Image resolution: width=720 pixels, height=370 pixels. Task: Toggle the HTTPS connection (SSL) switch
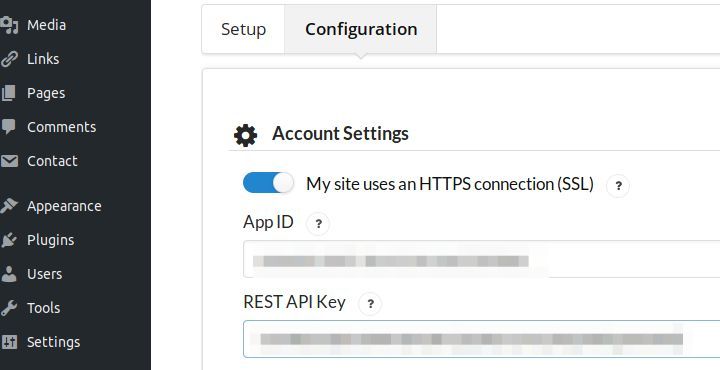268,183
